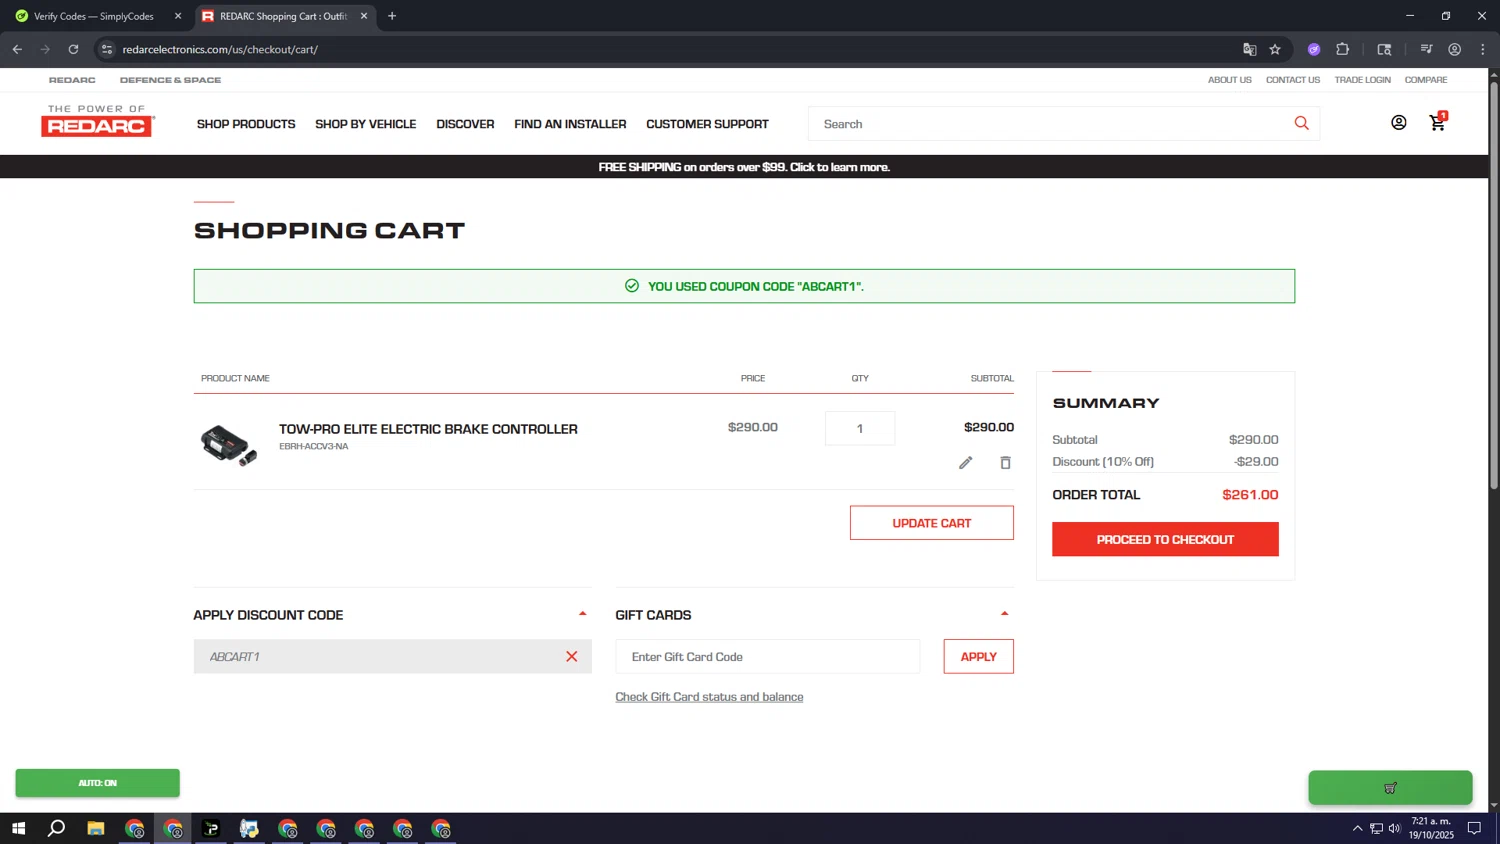Open Windows Start menu
Screen dimensions: 1500x844
(x=18, y=828)
